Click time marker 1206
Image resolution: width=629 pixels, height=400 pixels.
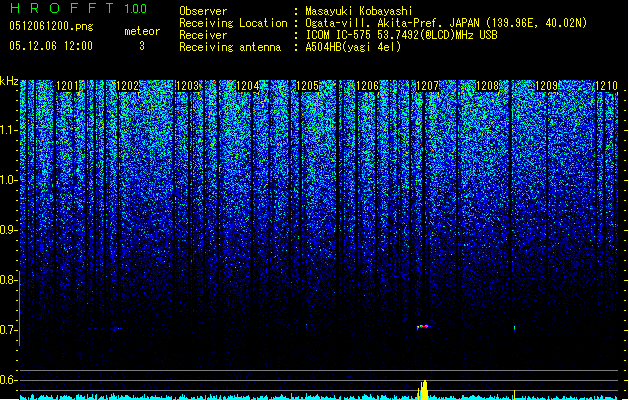point(367,86)
